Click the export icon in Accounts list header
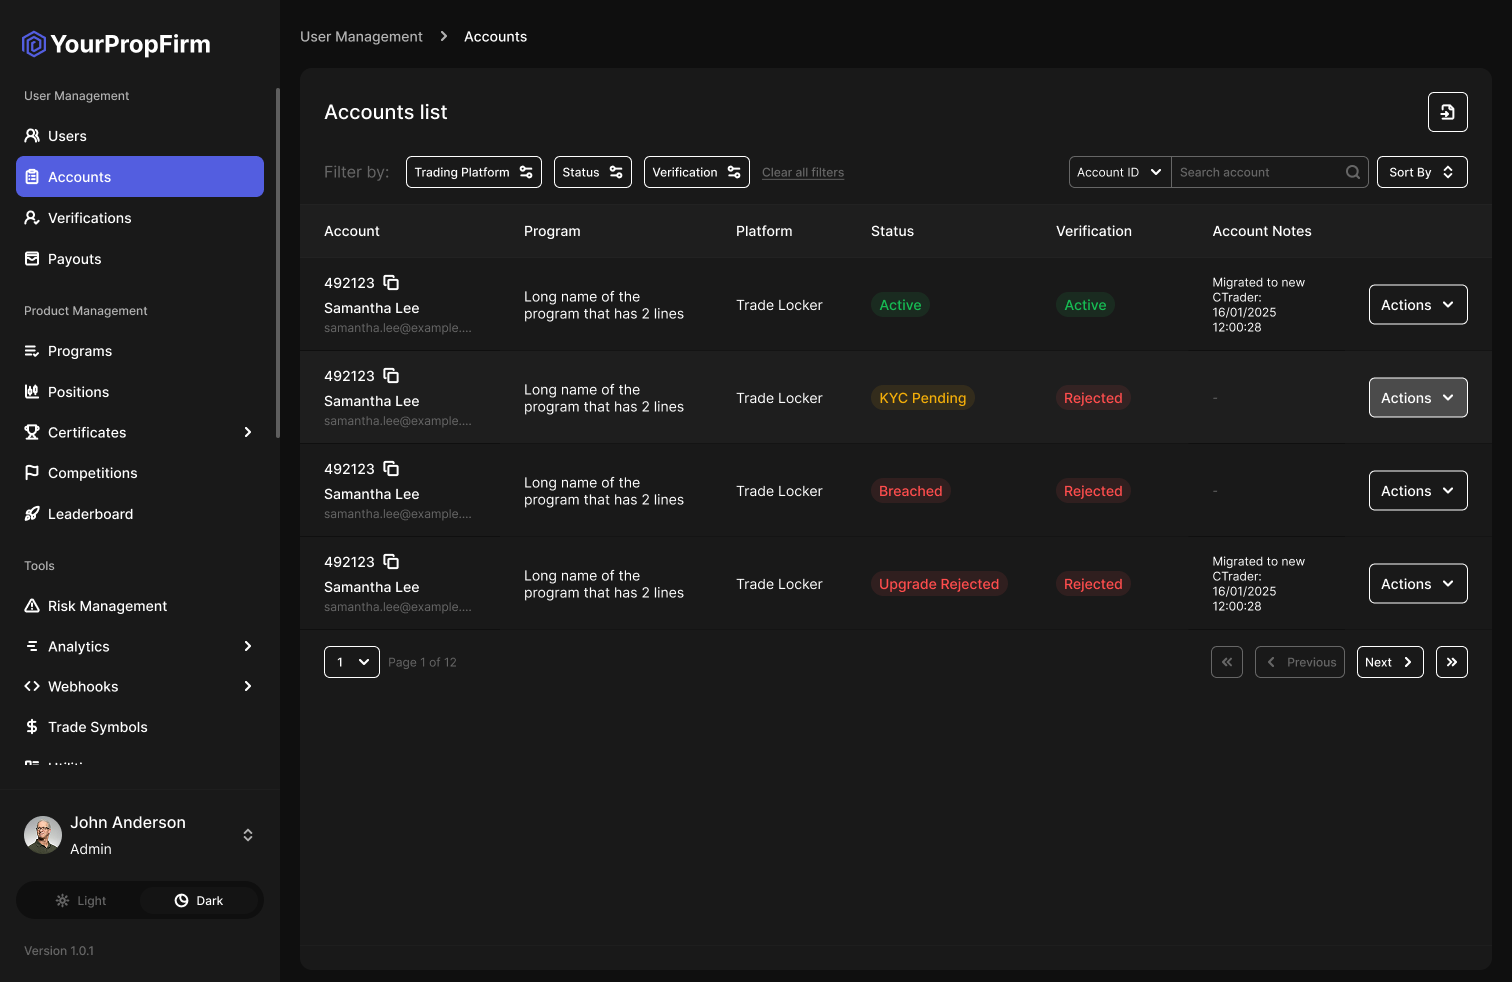Image resolution: width=1512 pixels, height=982 pixels. tap(1447, 112)
